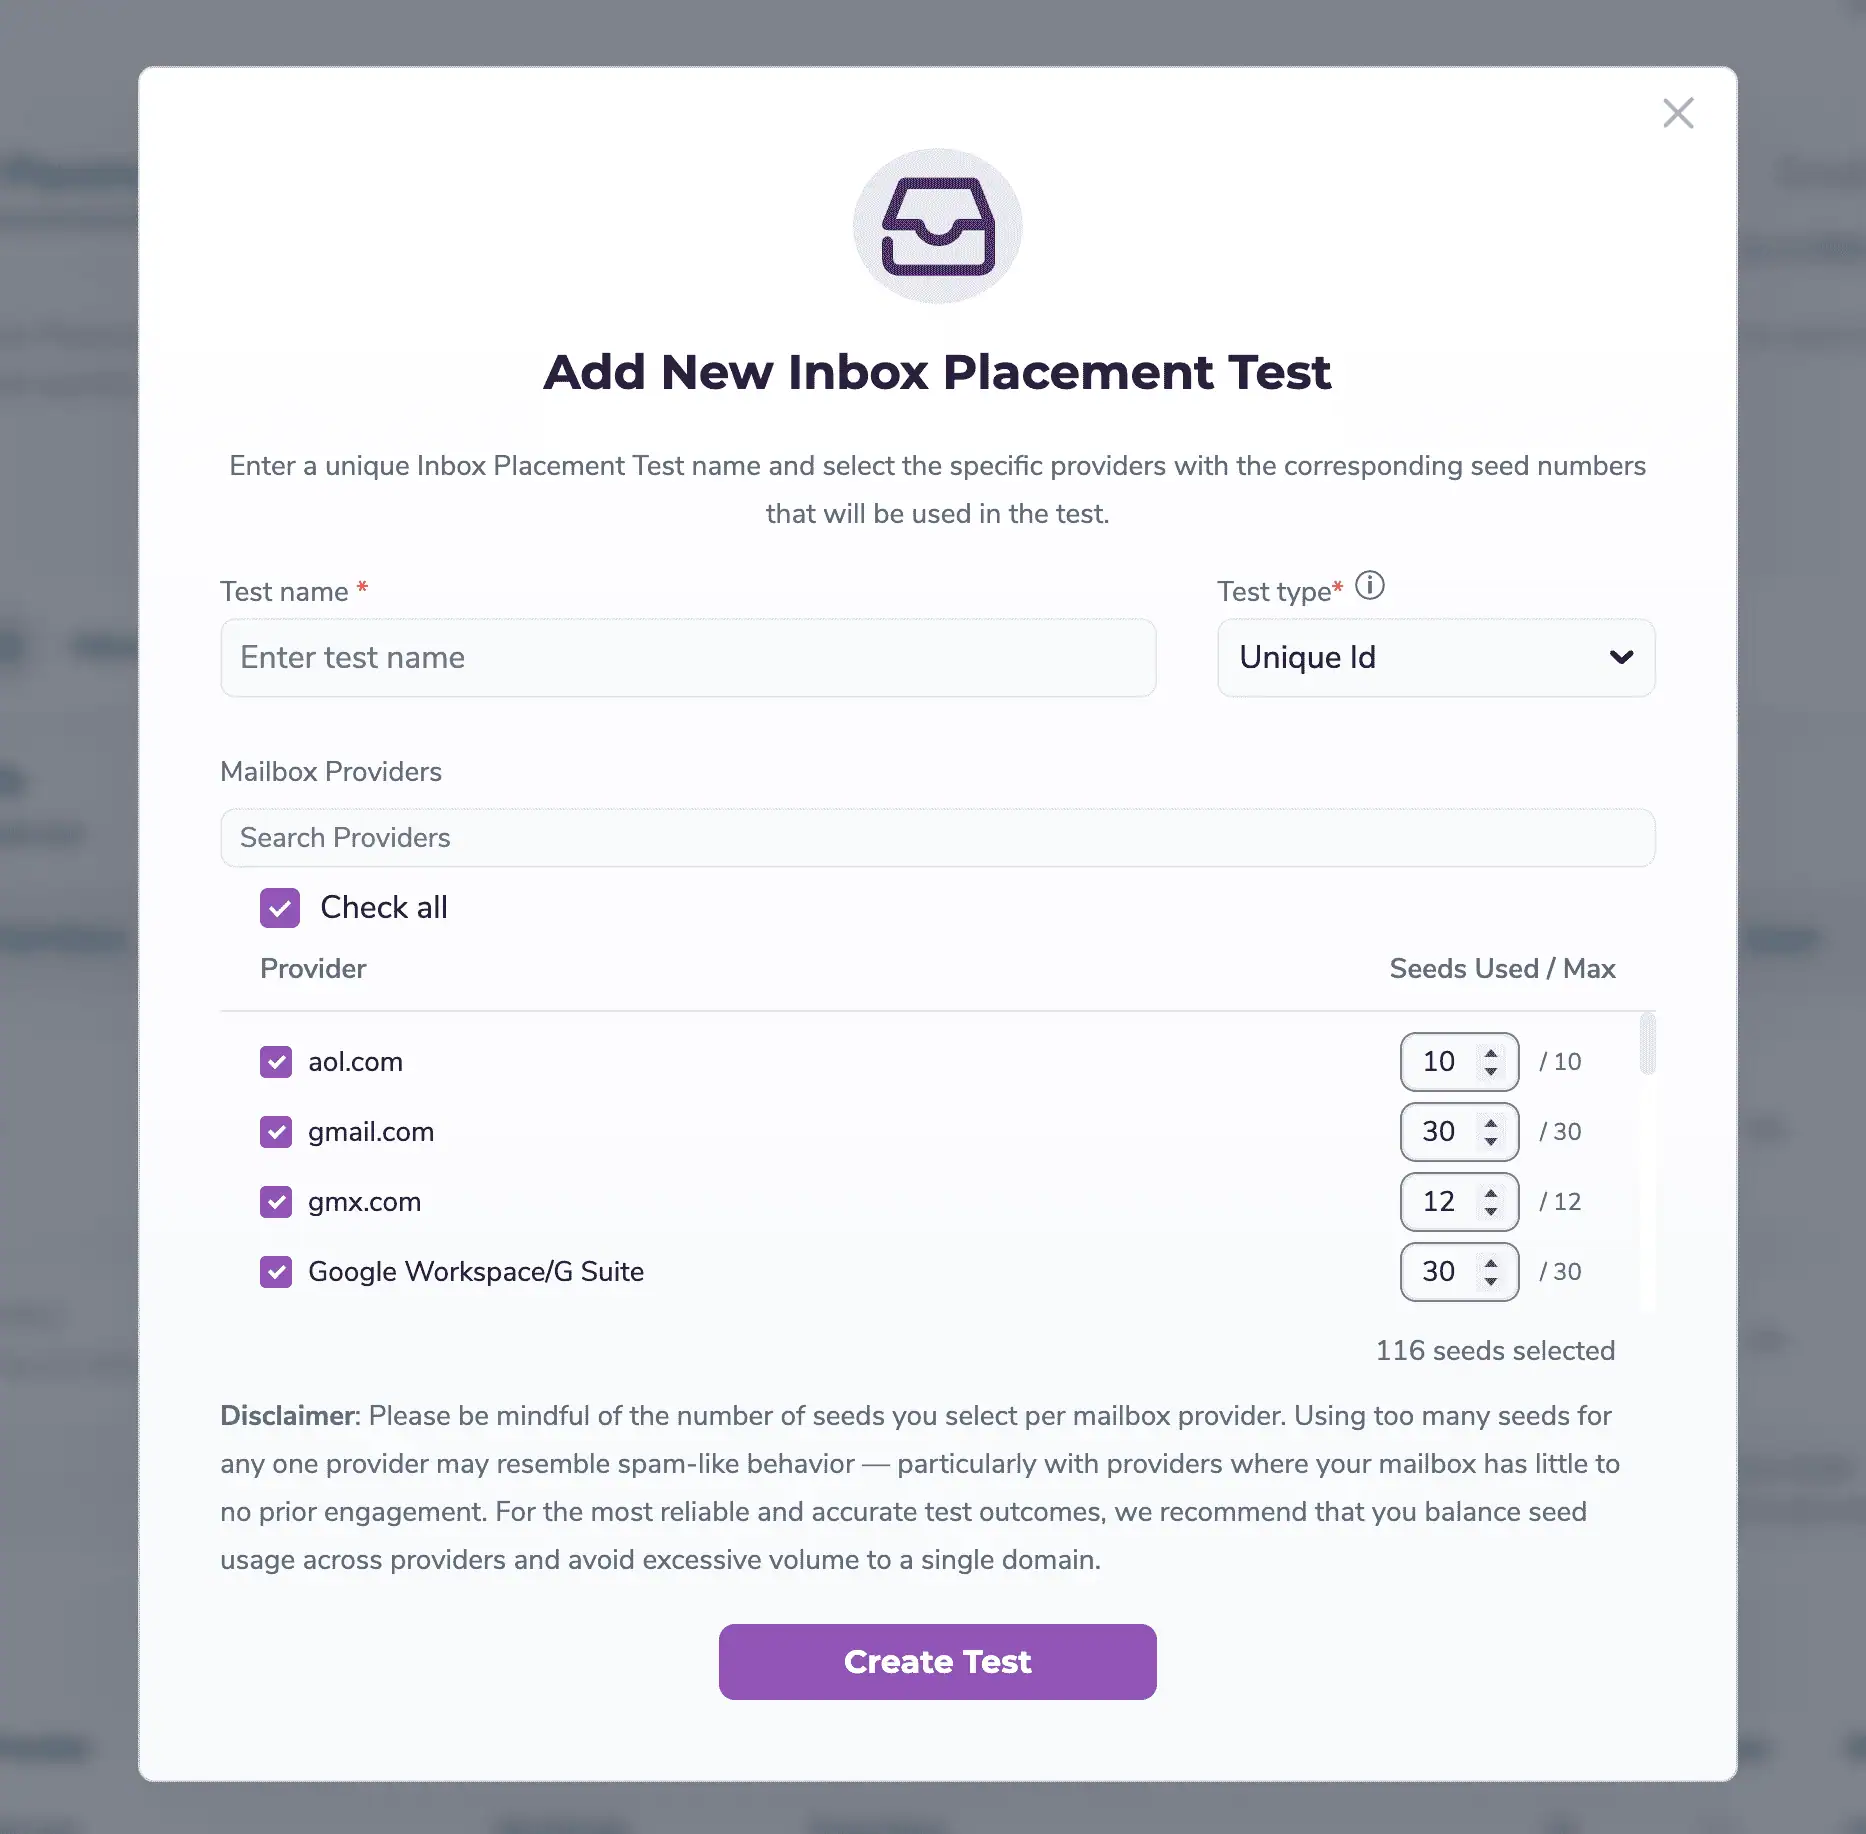Click the 116 seeds selected text
The height and width of the screenshot is (1834, 1866).
tap(1495, 1350)
